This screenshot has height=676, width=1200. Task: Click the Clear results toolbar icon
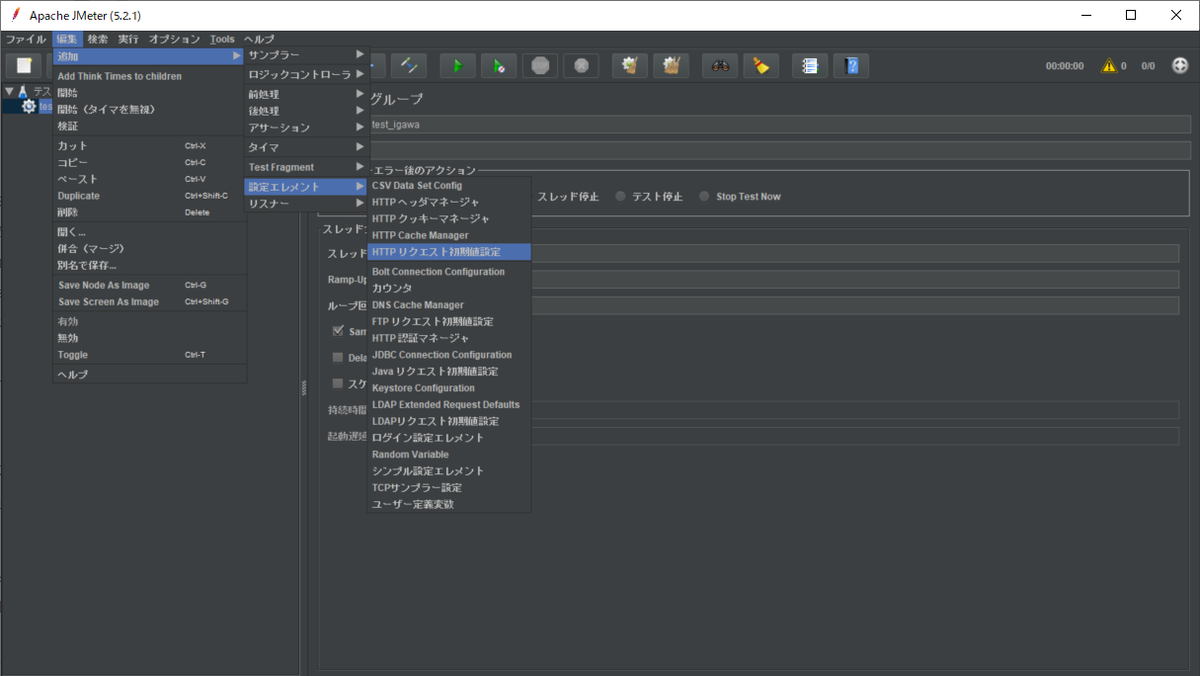(630, 66)
